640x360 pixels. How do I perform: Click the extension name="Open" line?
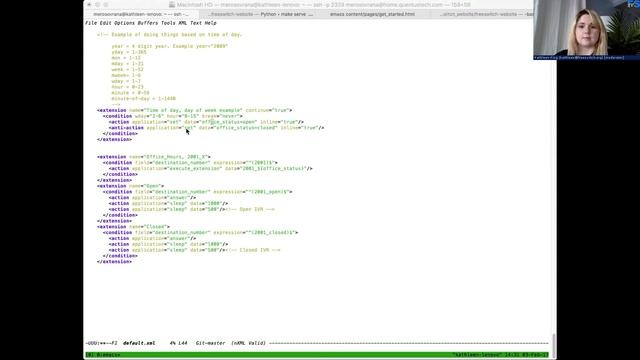130,186
